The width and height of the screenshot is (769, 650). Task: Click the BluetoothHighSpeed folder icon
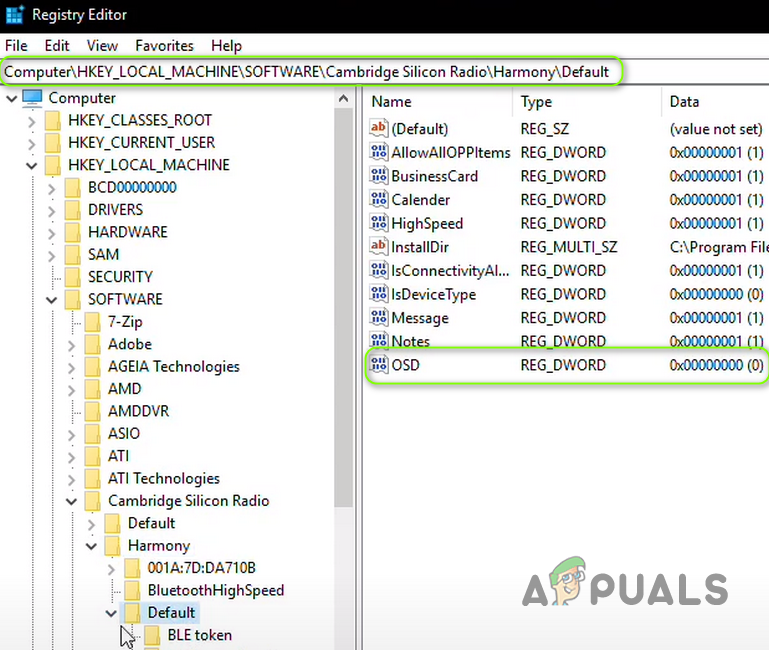coord(132,590)
